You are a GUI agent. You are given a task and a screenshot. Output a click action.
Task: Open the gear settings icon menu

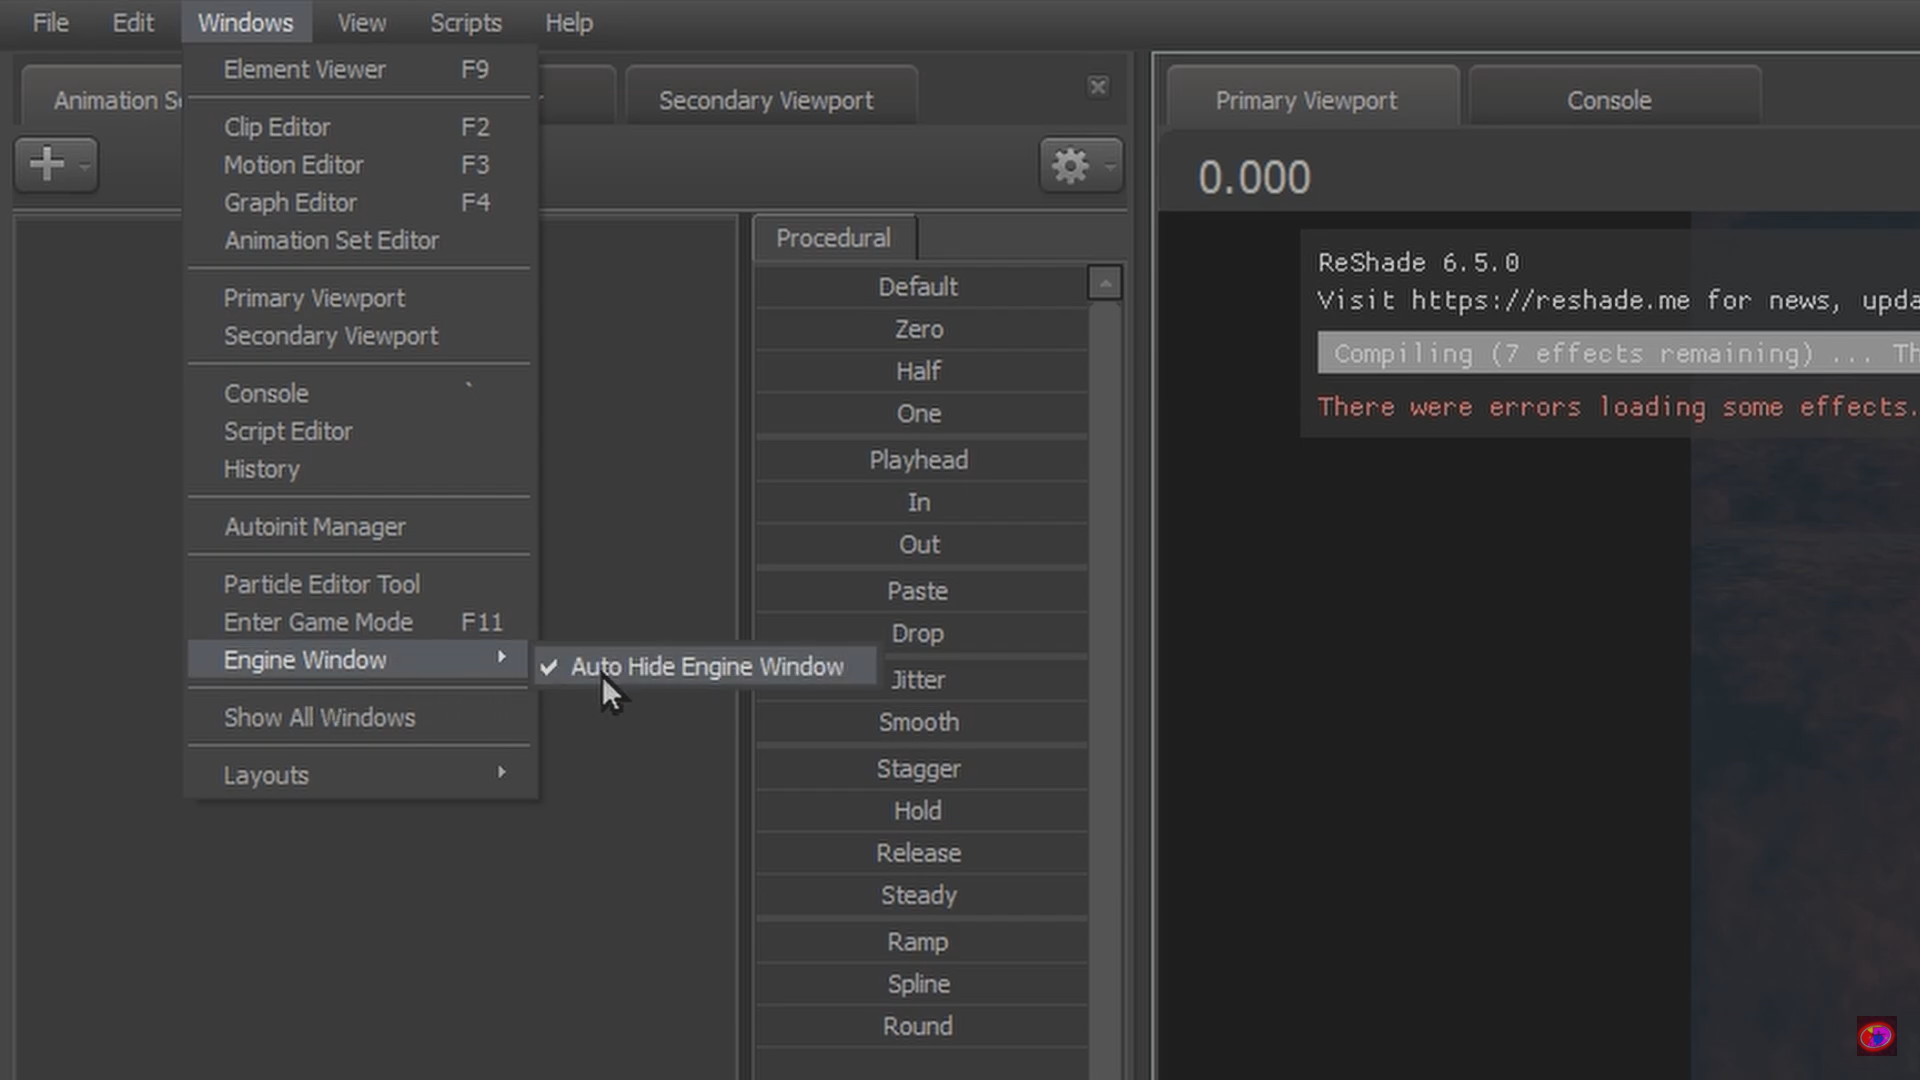(x=1070, y=165)
